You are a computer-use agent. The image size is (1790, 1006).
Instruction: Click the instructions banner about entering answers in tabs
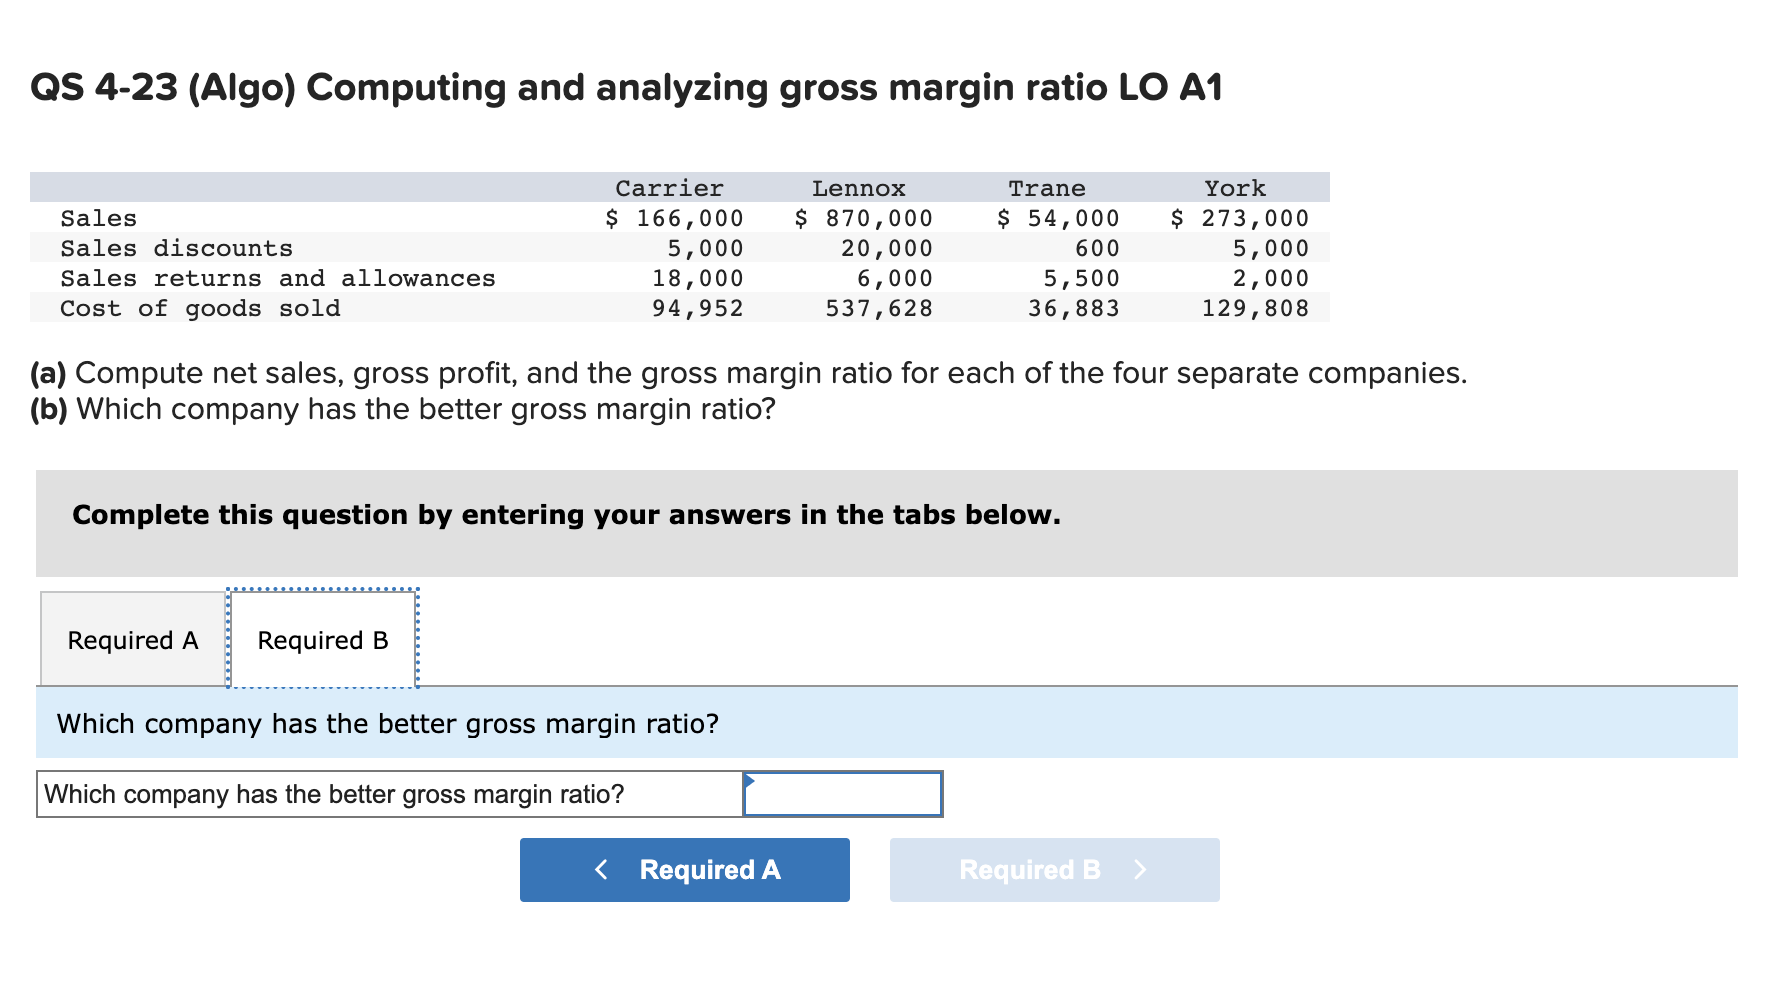565,515
